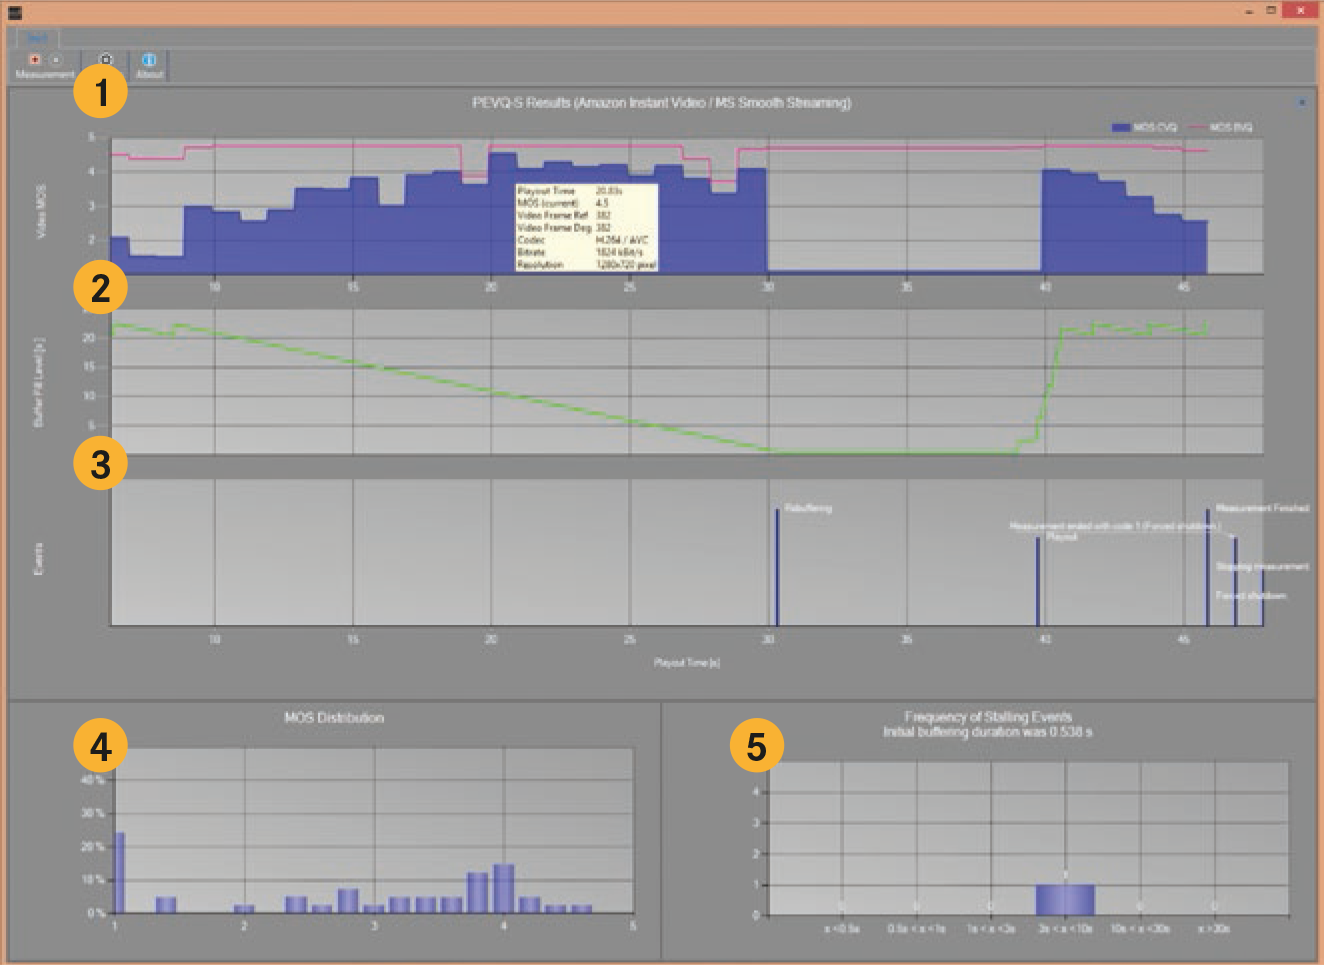Click the Playout Time axis label

[687, 662]
